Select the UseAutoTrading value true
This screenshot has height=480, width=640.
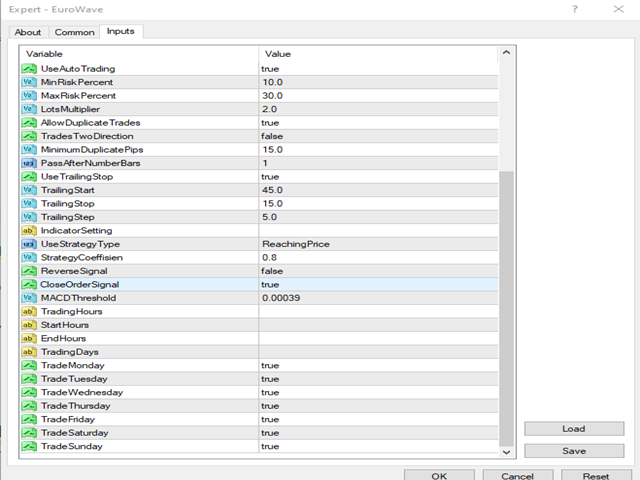click(x=270, y=69)
